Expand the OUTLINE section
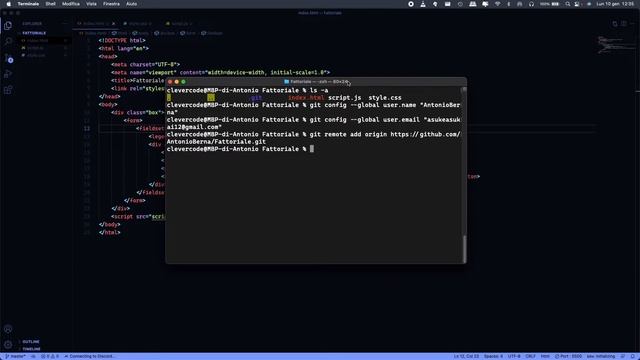 (31, 342)
